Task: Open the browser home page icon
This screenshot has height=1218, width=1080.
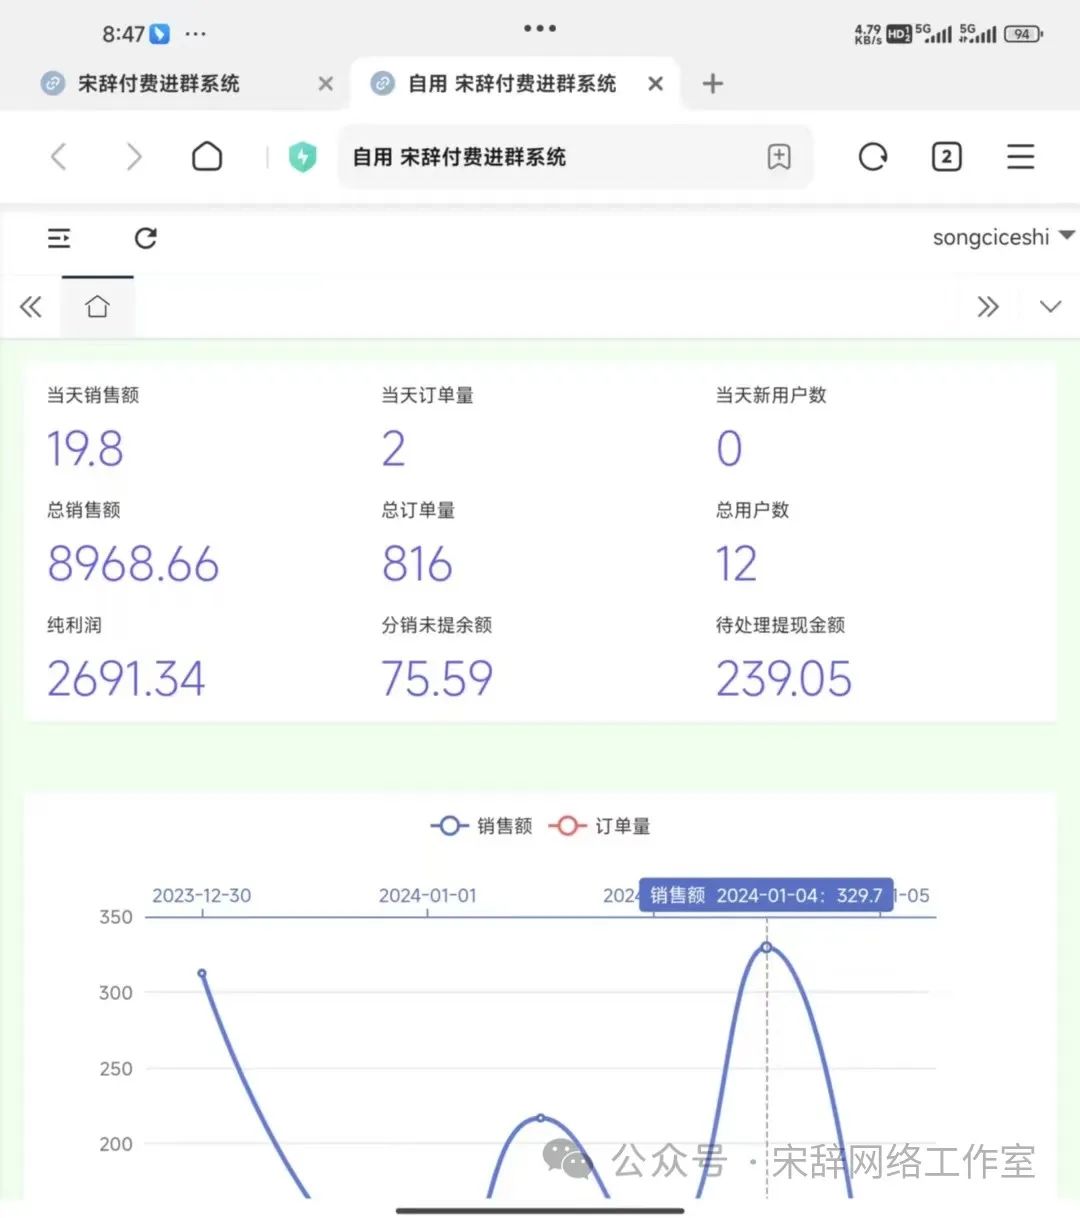Action: click(x=206, y=156)
